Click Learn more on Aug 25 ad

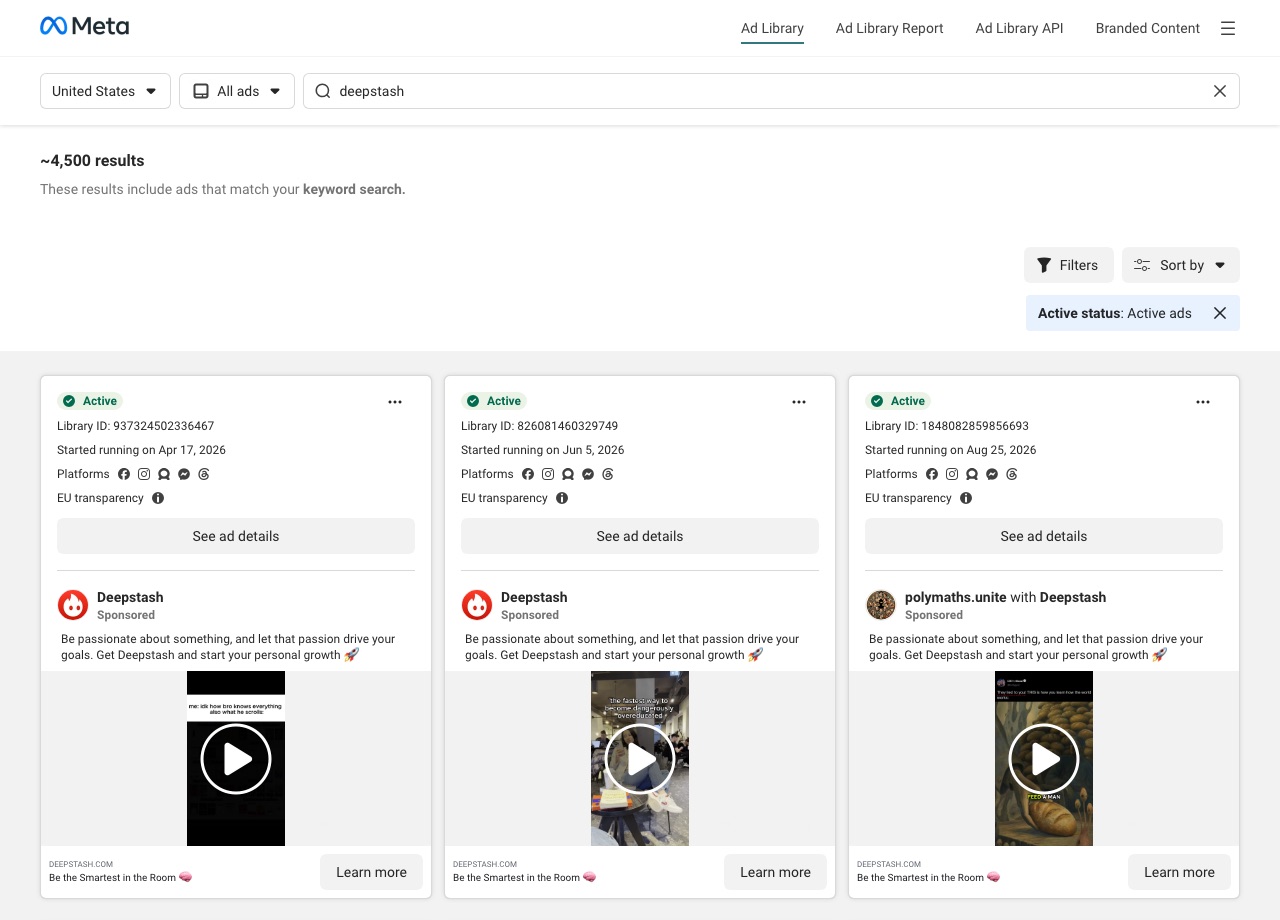click(1179, 872)
